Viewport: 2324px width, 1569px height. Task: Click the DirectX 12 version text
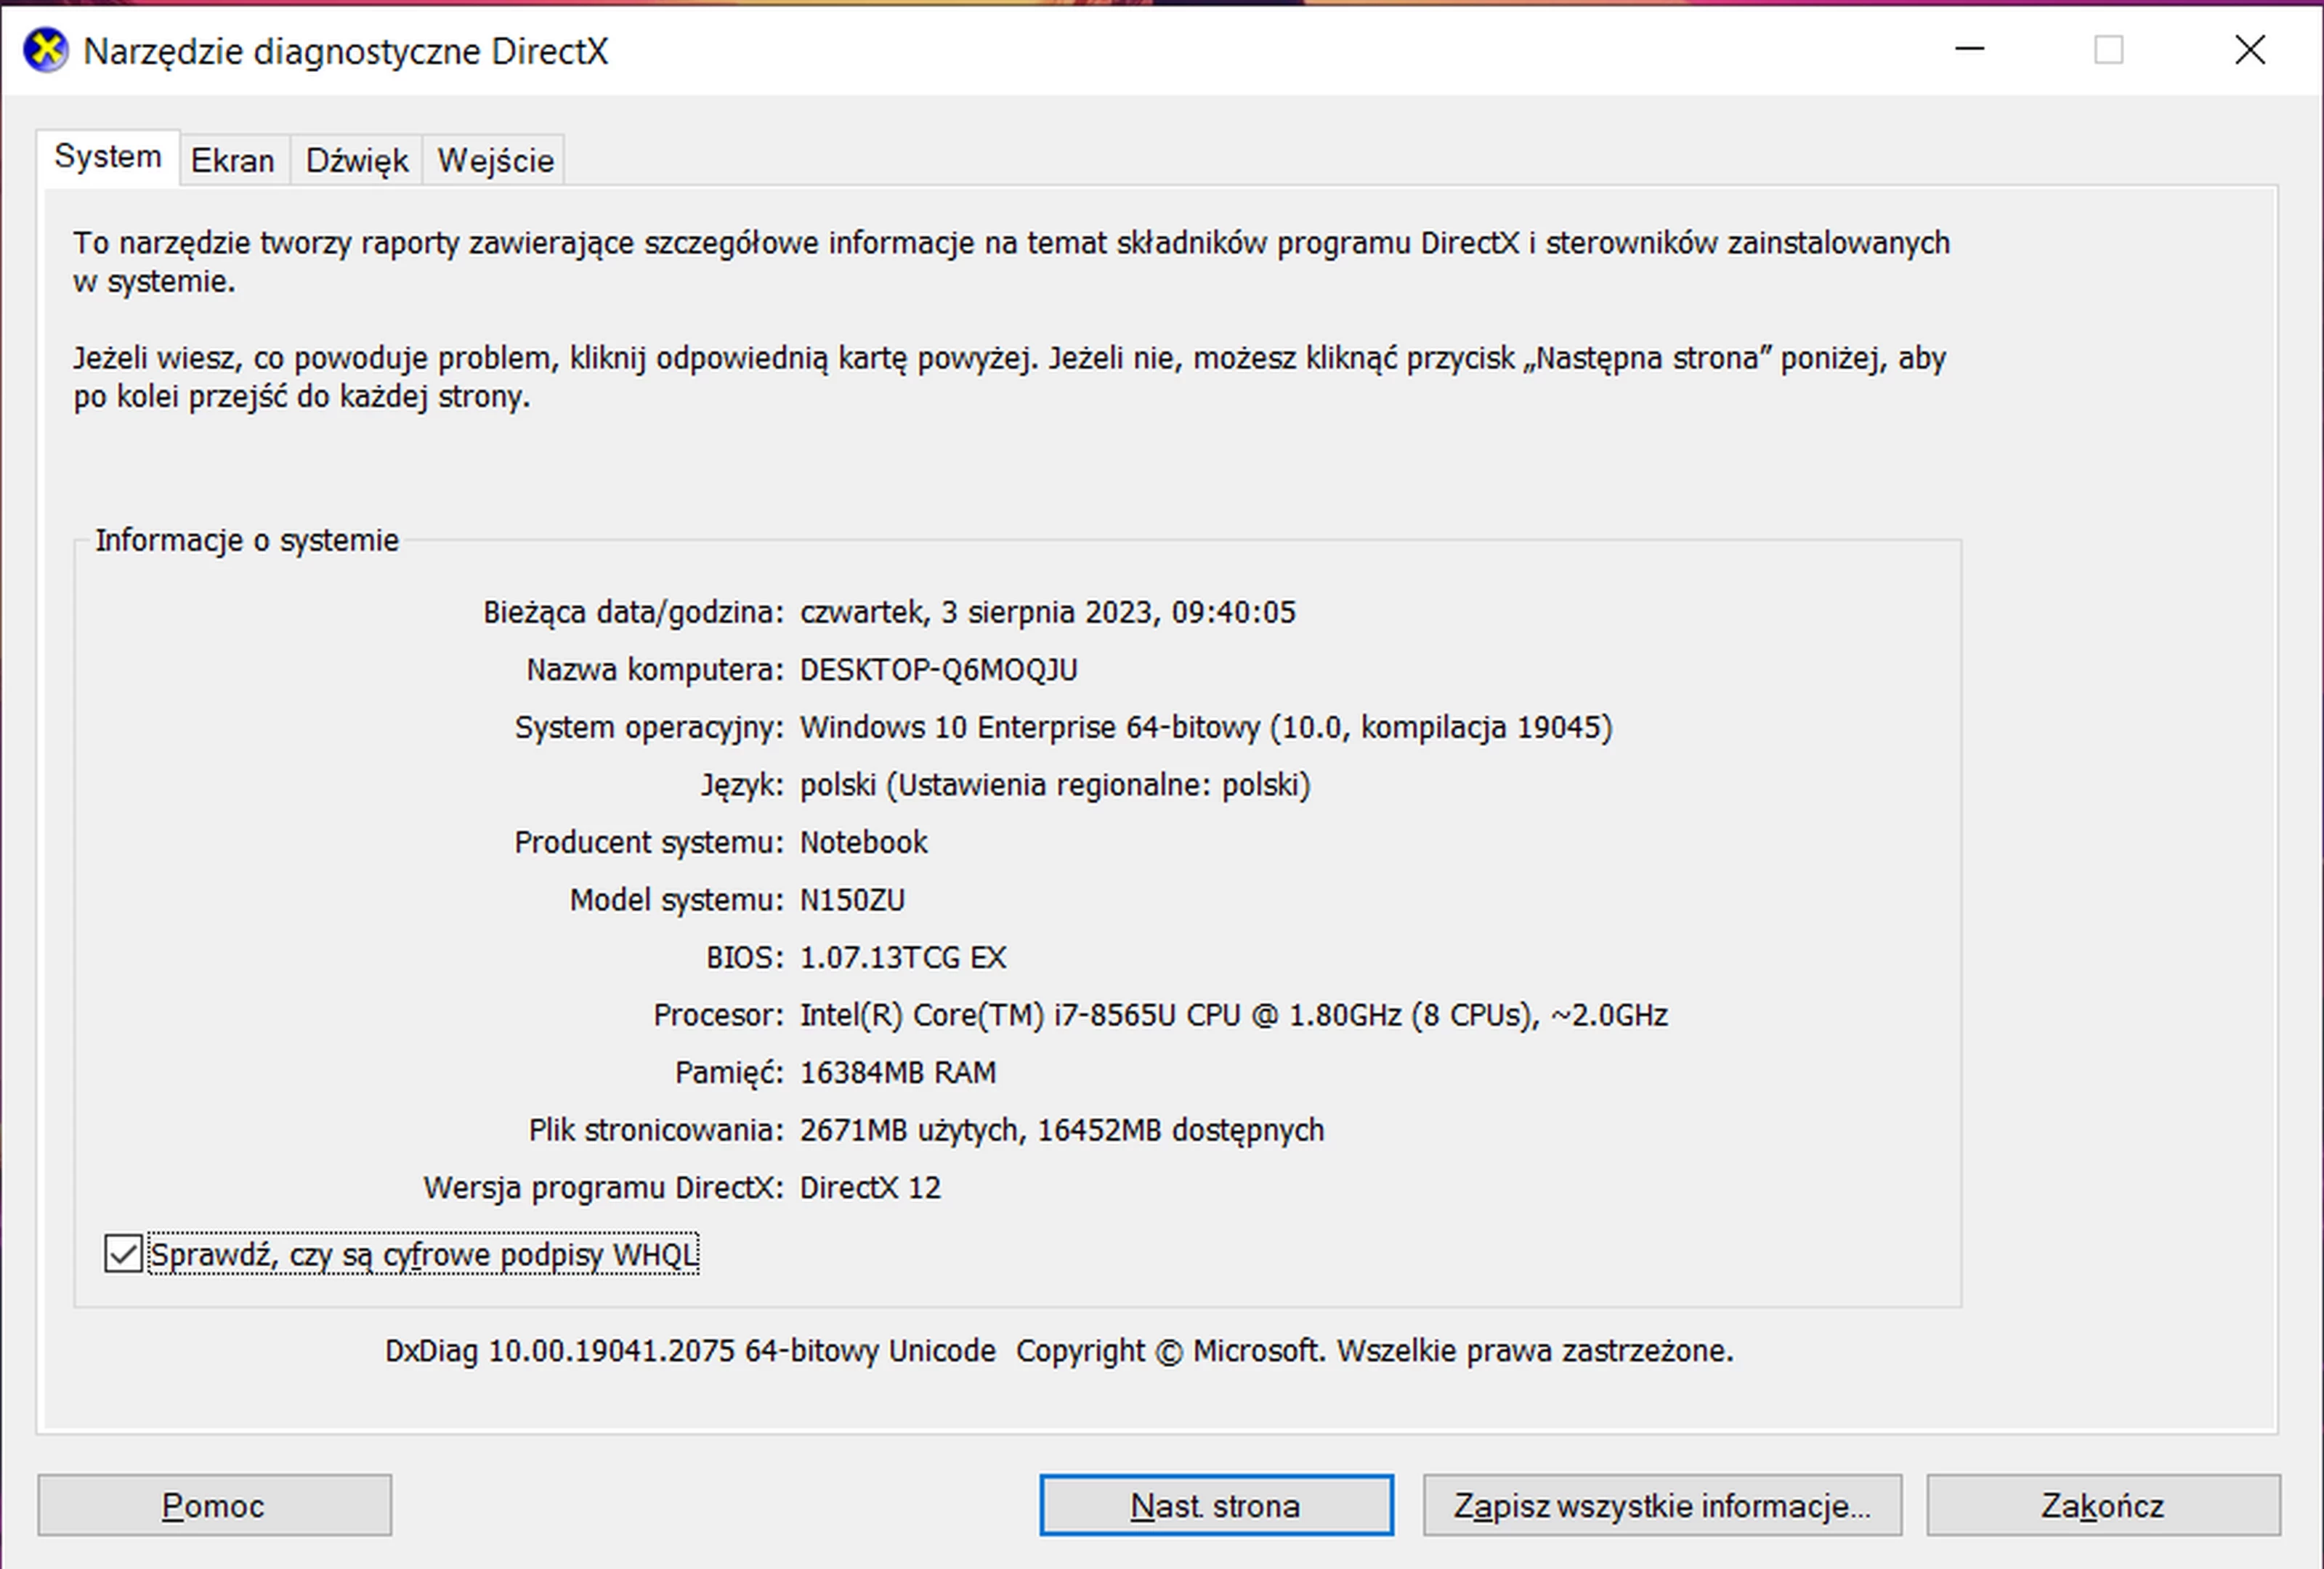point(870,1187)
